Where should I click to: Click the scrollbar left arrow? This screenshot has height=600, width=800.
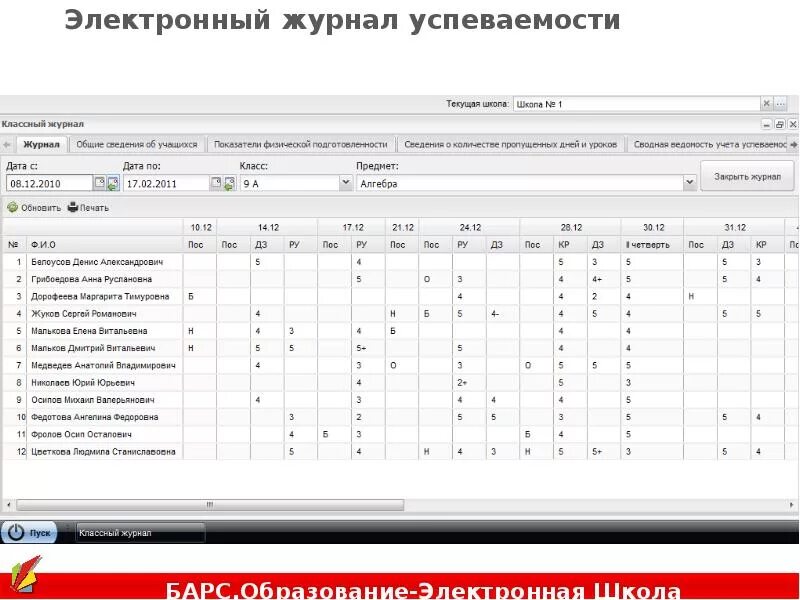pyautogui.click(x=8, y=505)
